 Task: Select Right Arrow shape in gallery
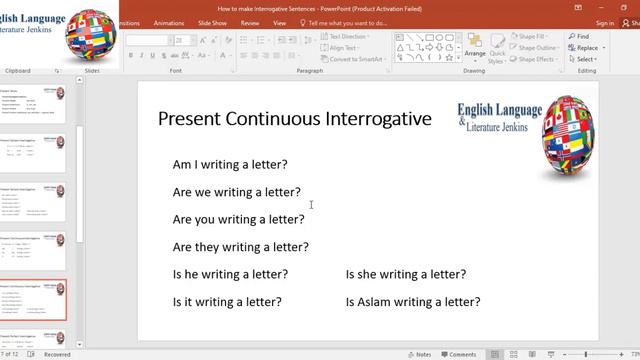point(429,48)
